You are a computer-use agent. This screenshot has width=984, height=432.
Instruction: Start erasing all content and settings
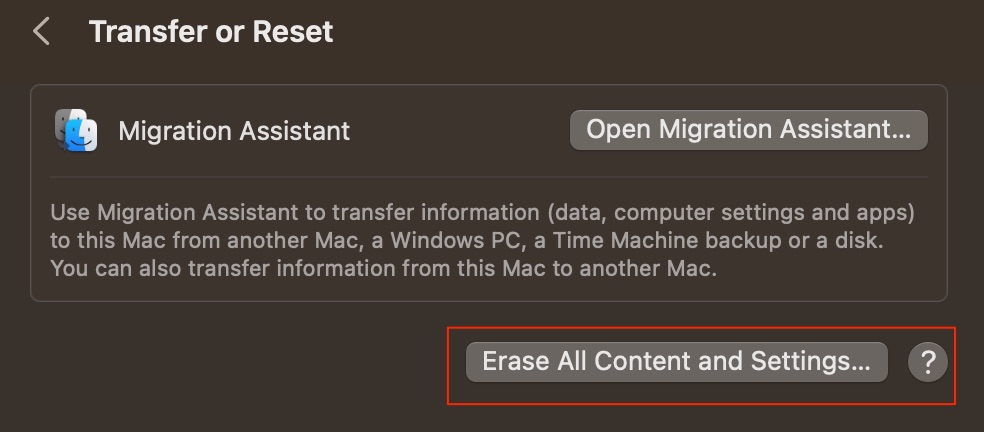676,362
